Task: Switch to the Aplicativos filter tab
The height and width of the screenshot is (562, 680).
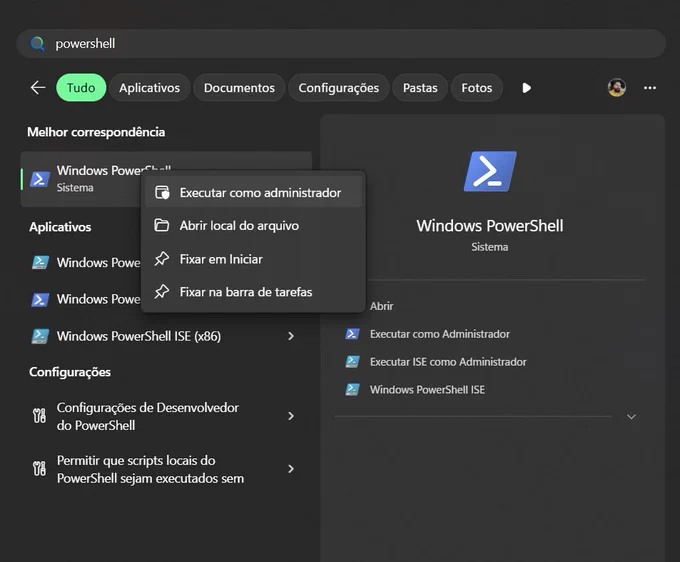Action: point(150,88)
